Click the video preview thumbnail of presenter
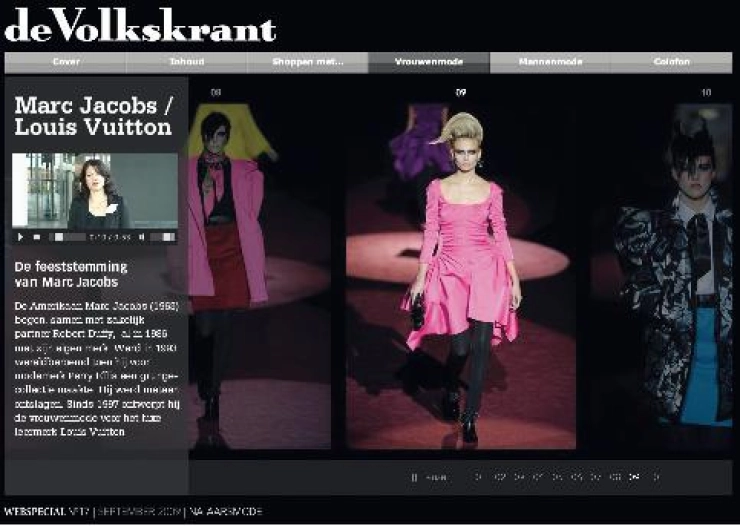Viewport: 740px width, 526px height. [95, 190]
